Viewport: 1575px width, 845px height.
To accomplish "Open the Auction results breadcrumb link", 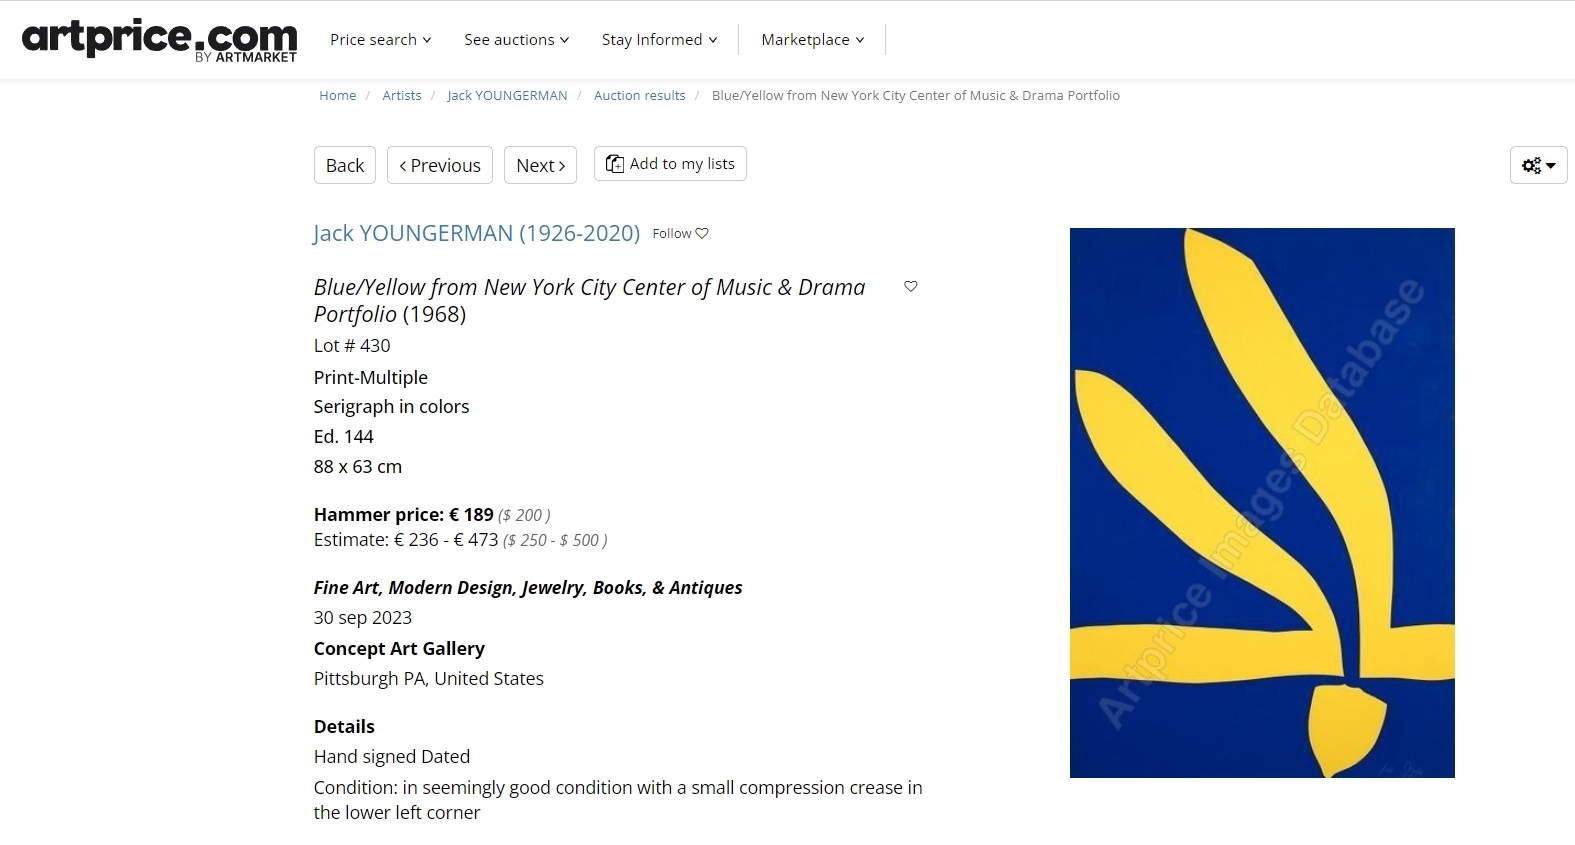I will 640,95.
